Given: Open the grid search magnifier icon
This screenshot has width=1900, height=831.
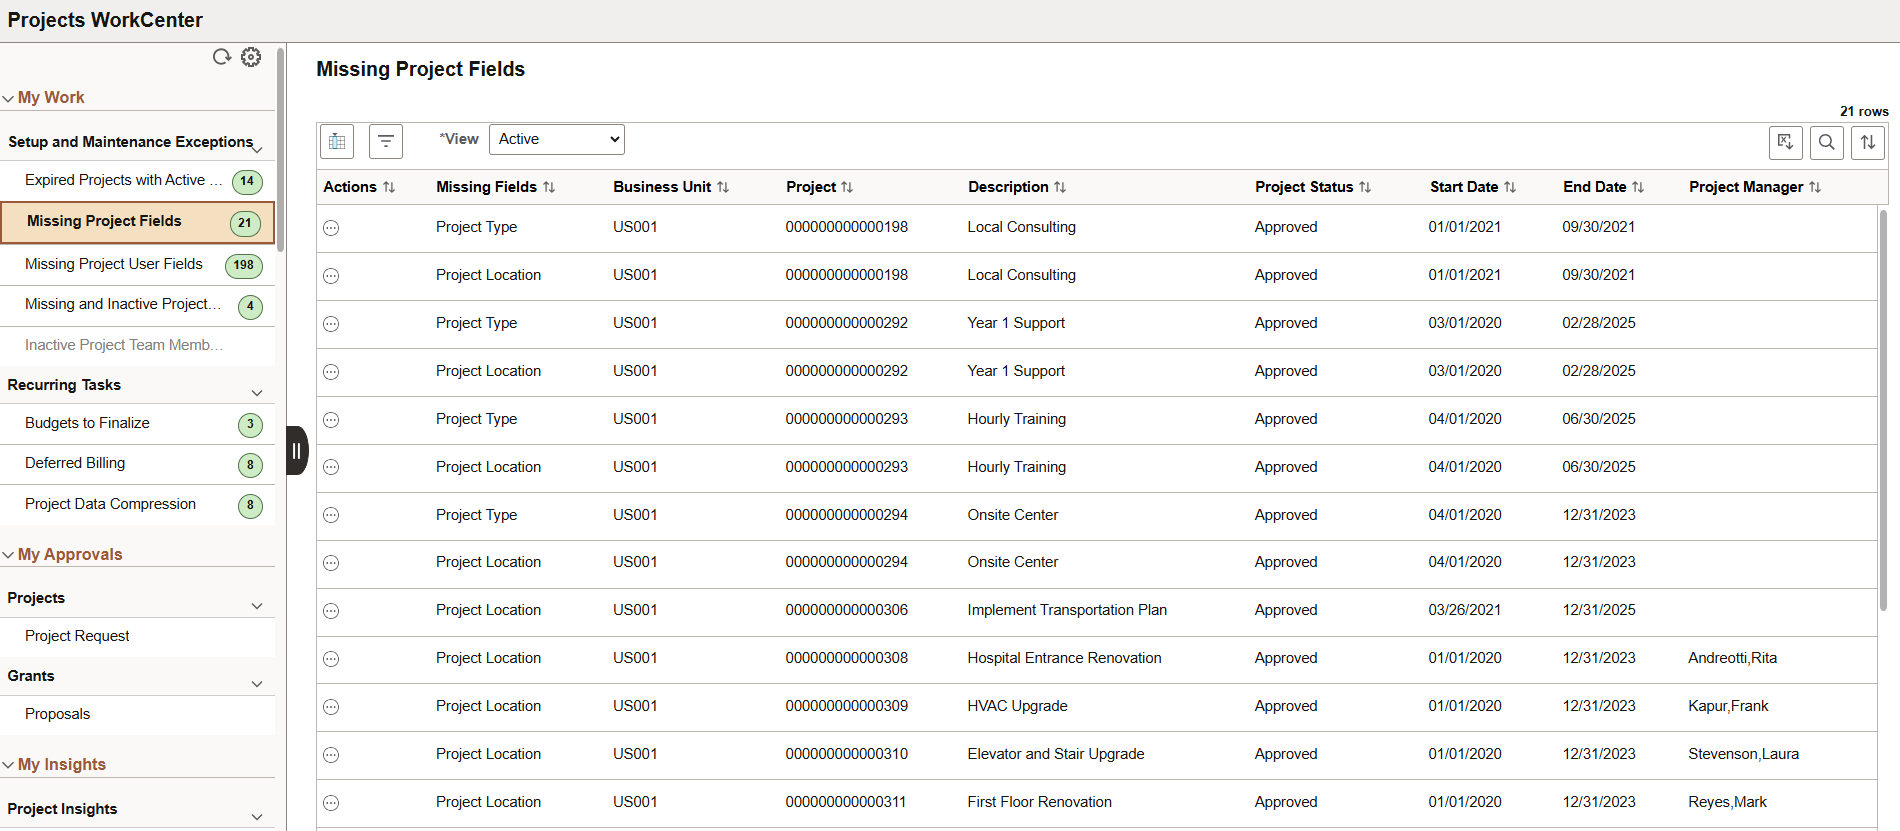Looking at the screenshot, I should (1827, 142).
